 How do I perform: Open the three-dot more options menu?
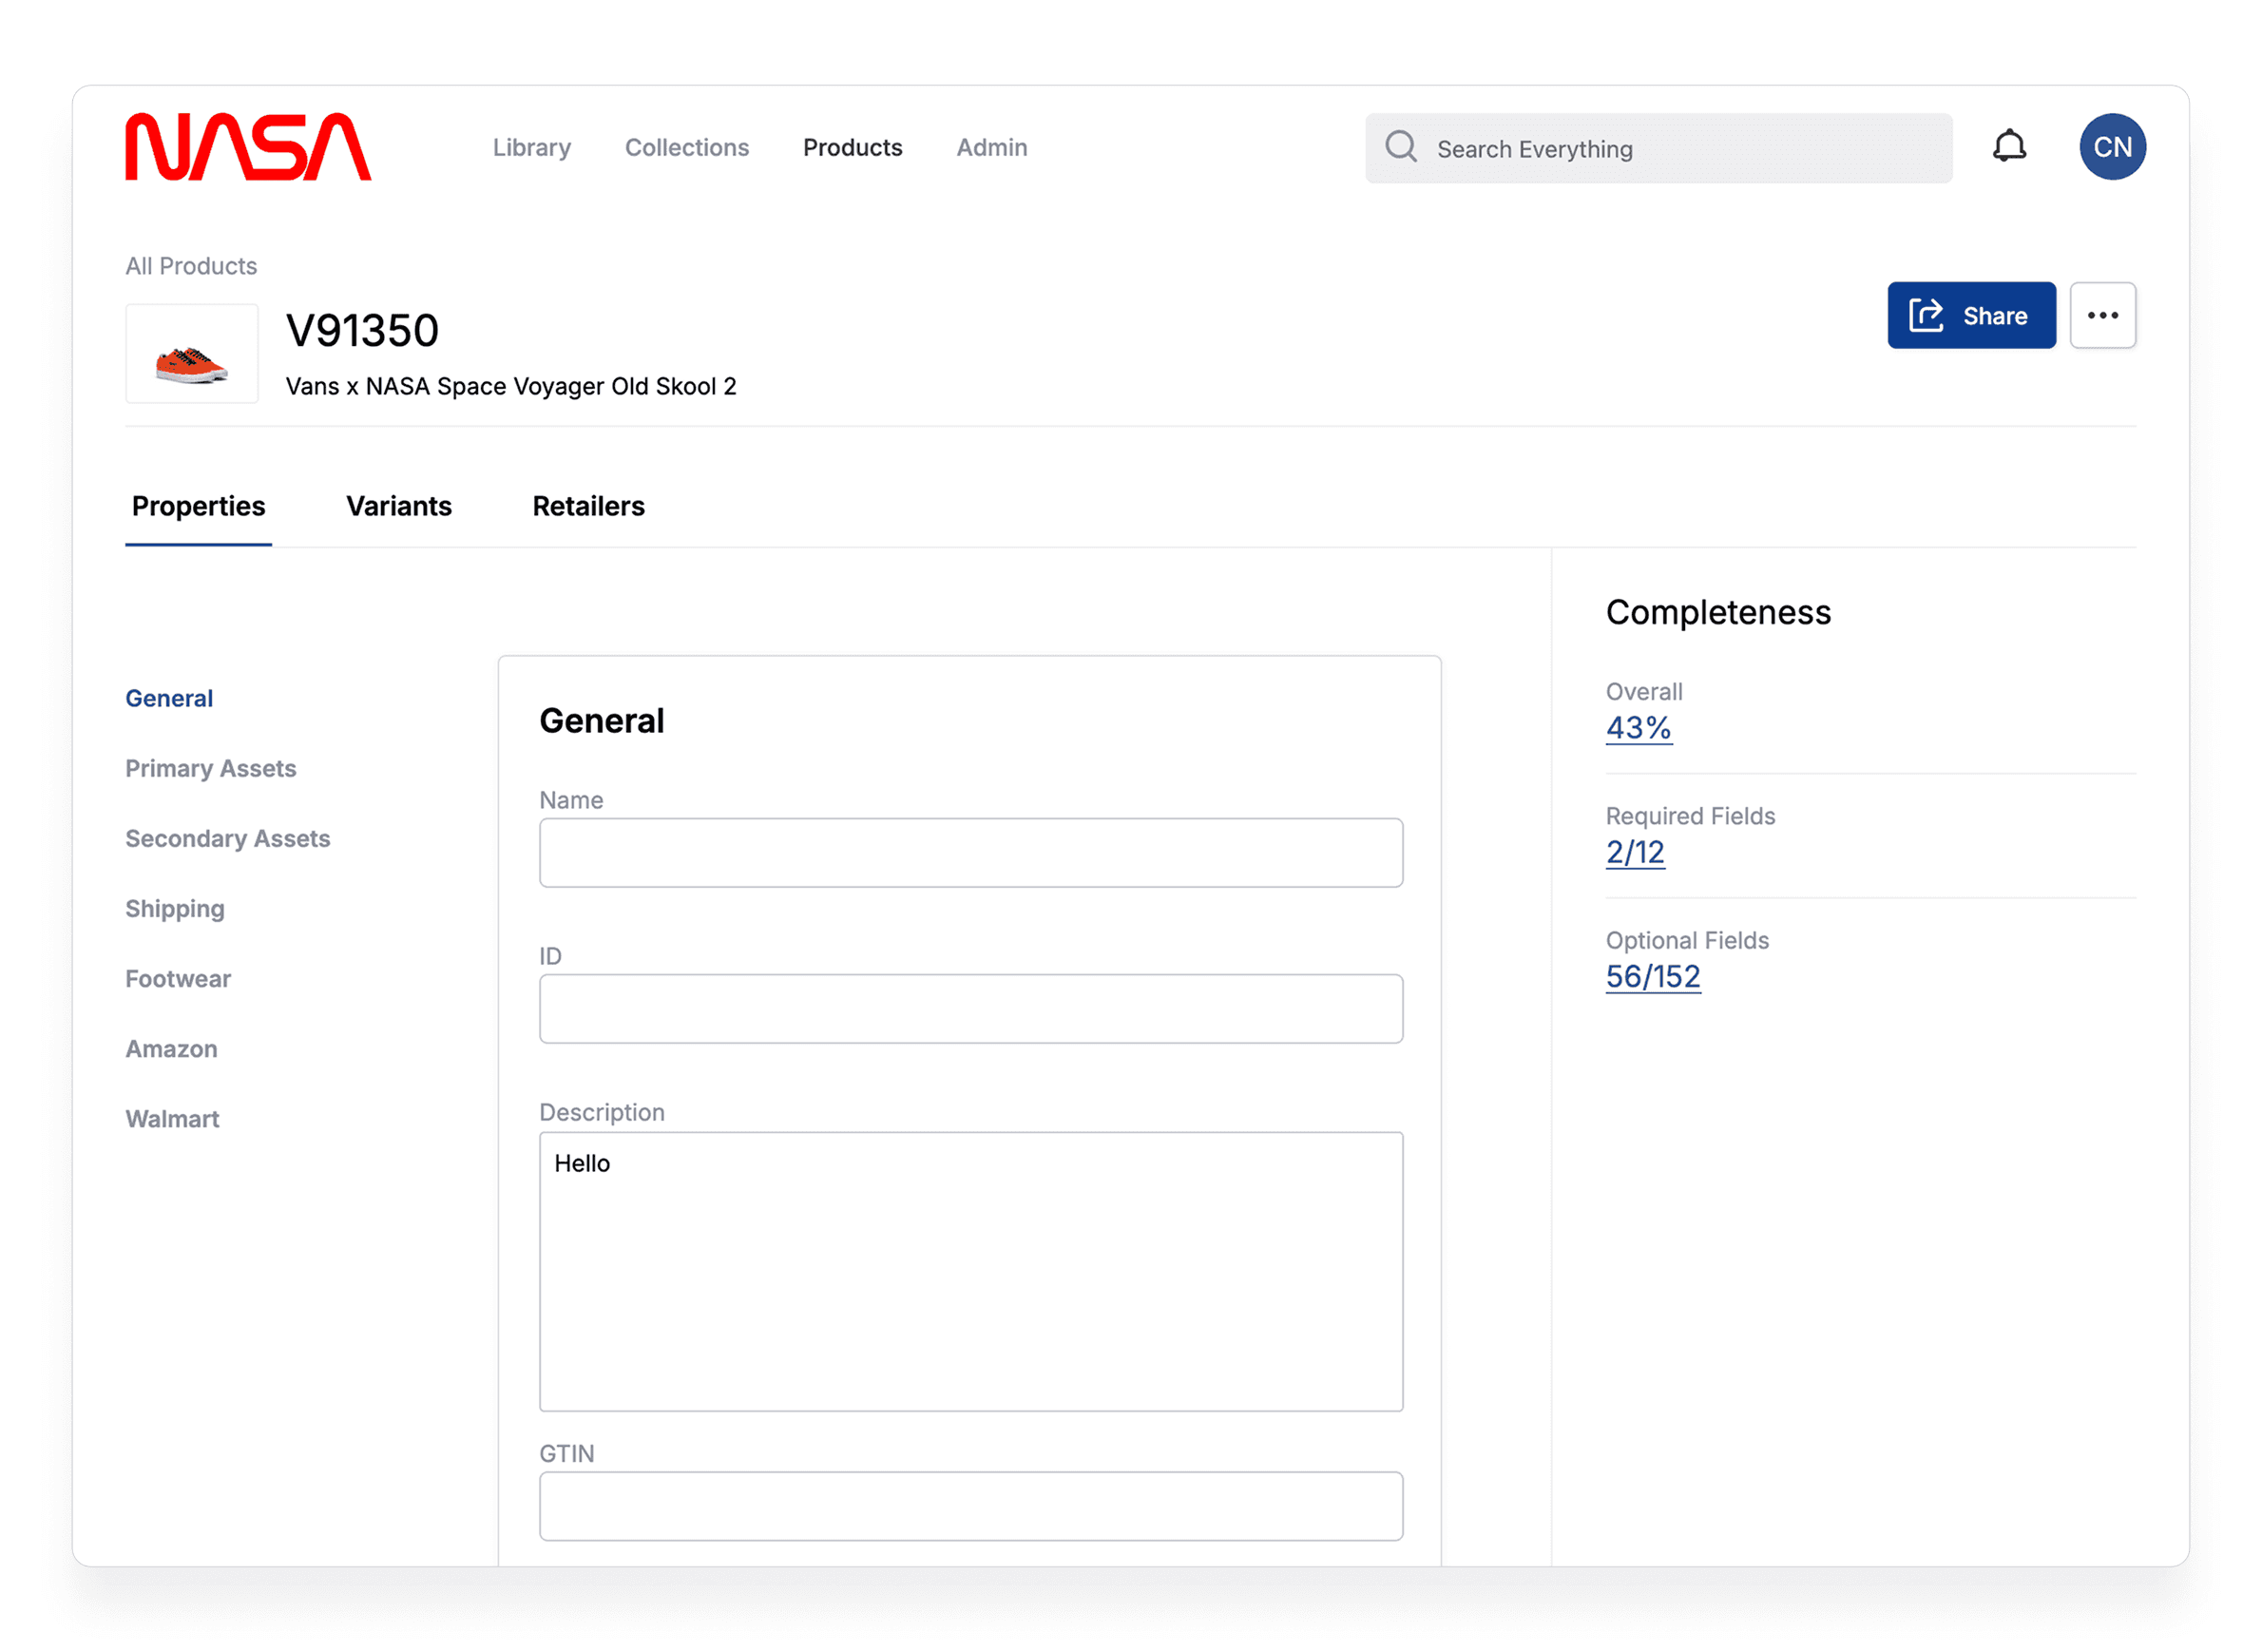2102,316
